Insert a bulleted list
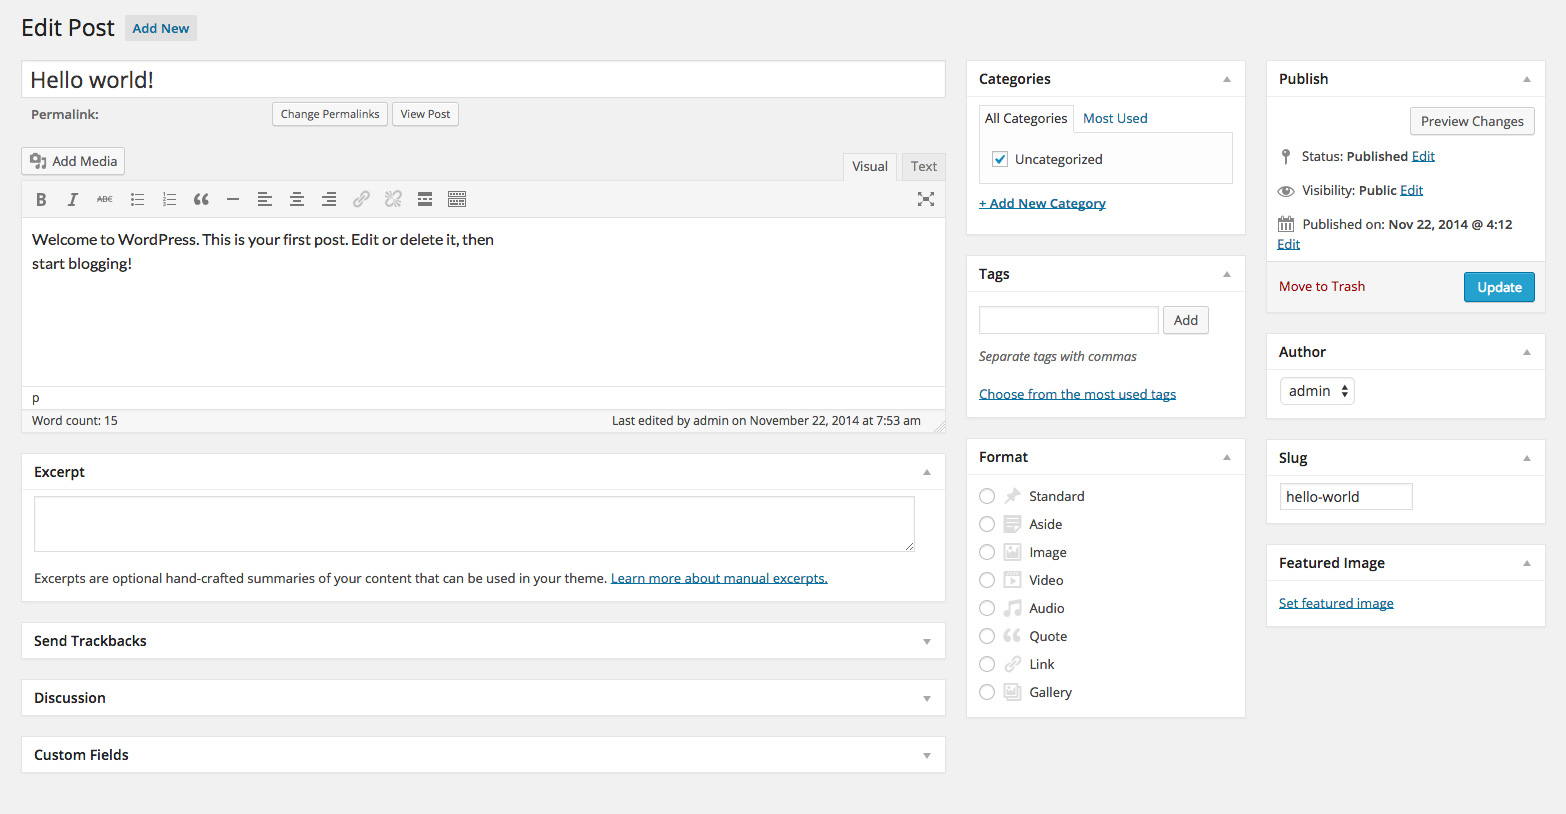The height and width of the screenshot is (814, 1566). pos(137,199)
